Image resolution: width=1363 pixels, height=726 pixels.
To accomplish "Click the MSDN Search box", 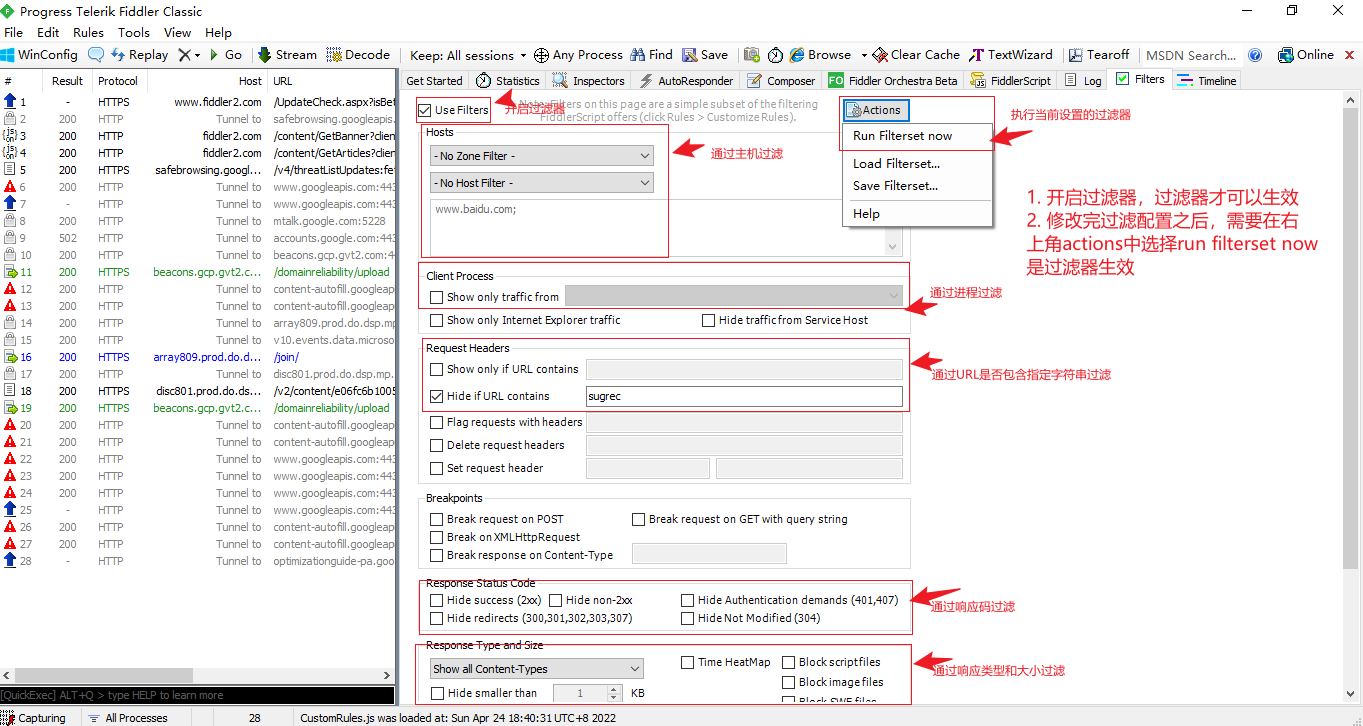I will (x=1190, y=55).
